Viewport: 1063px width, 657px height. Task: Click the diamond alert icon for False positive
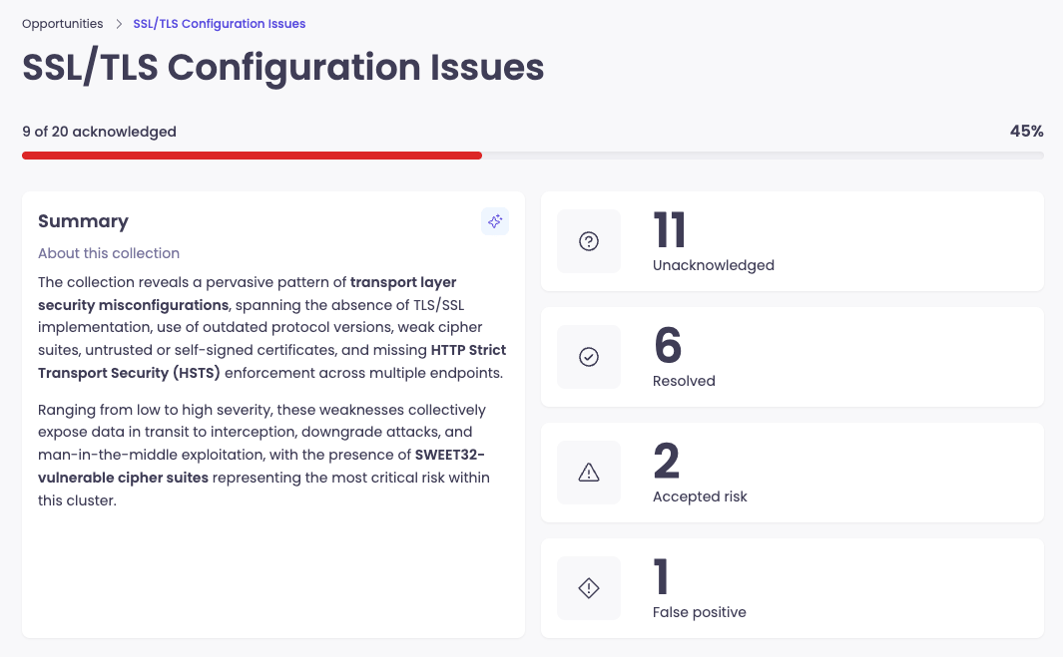(x=588, y=588)
